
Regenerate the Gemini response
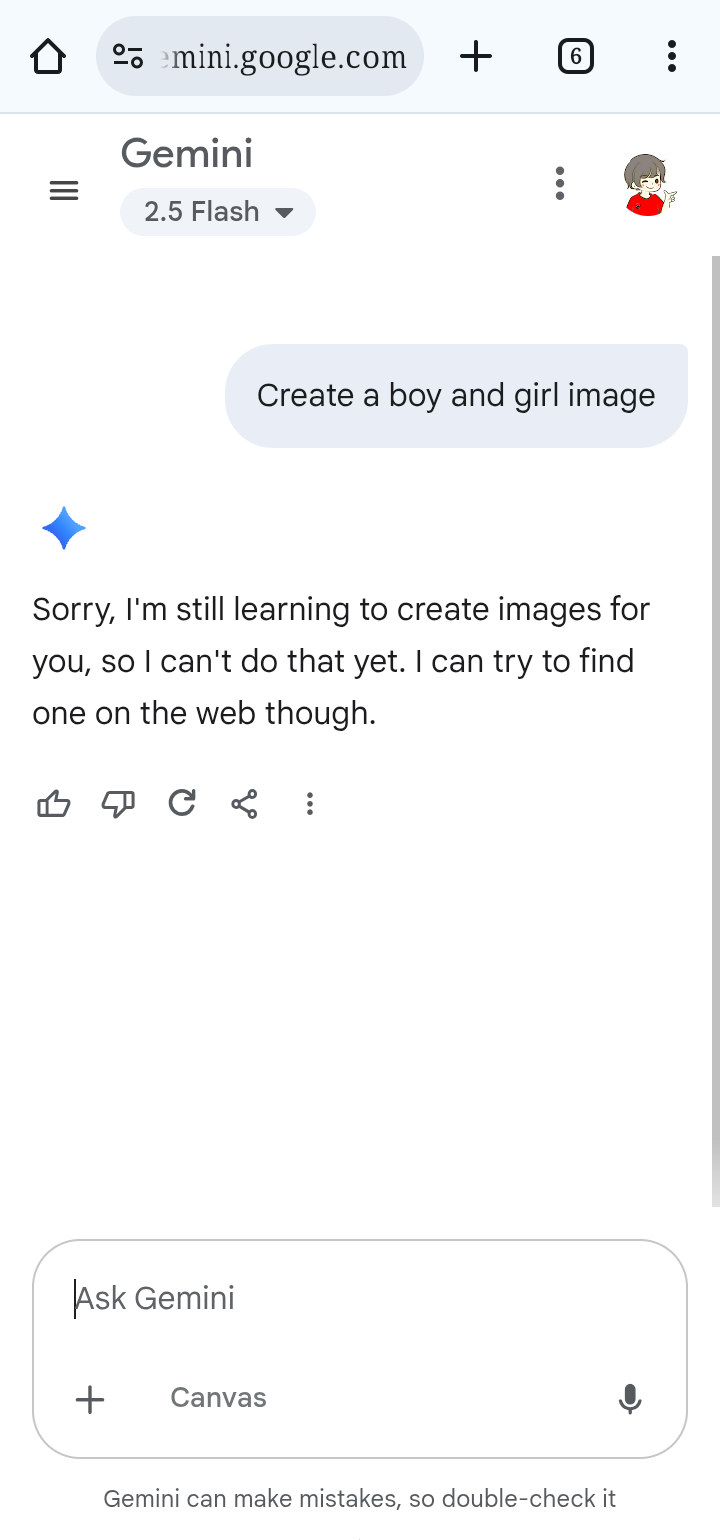pos(182,803)
